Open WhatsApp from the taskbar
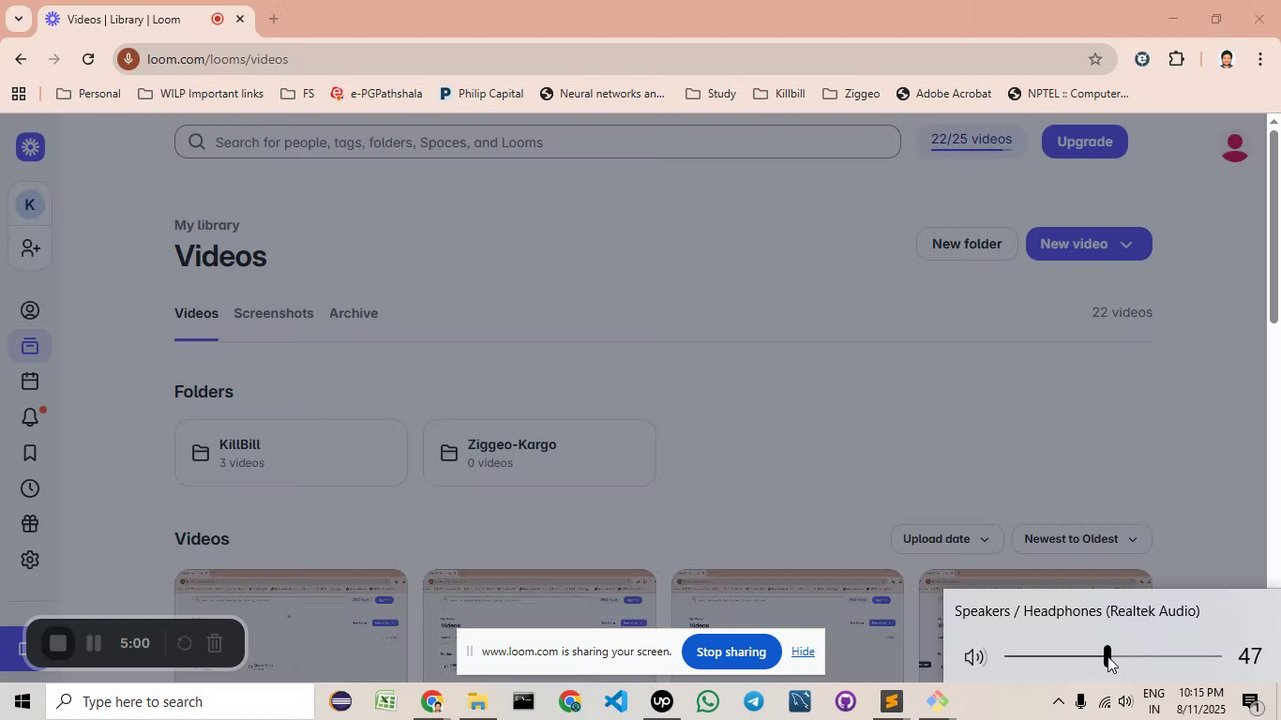 tap(708, 702)
